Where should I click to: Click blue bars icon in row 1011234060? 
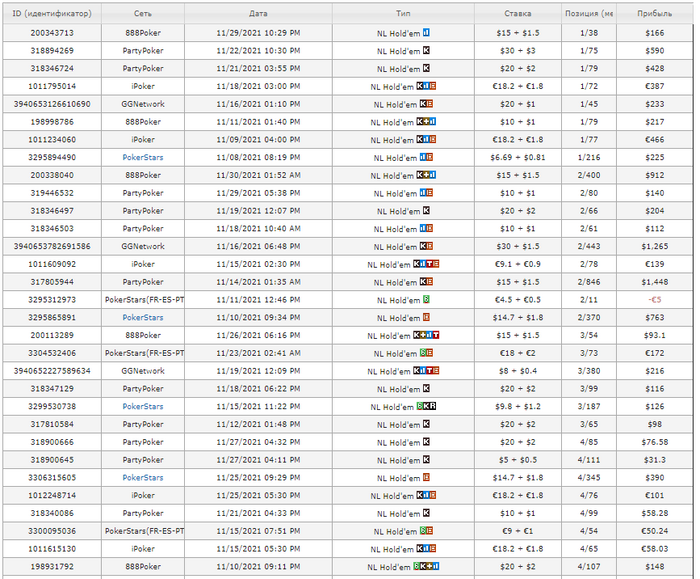click(426, 140)
